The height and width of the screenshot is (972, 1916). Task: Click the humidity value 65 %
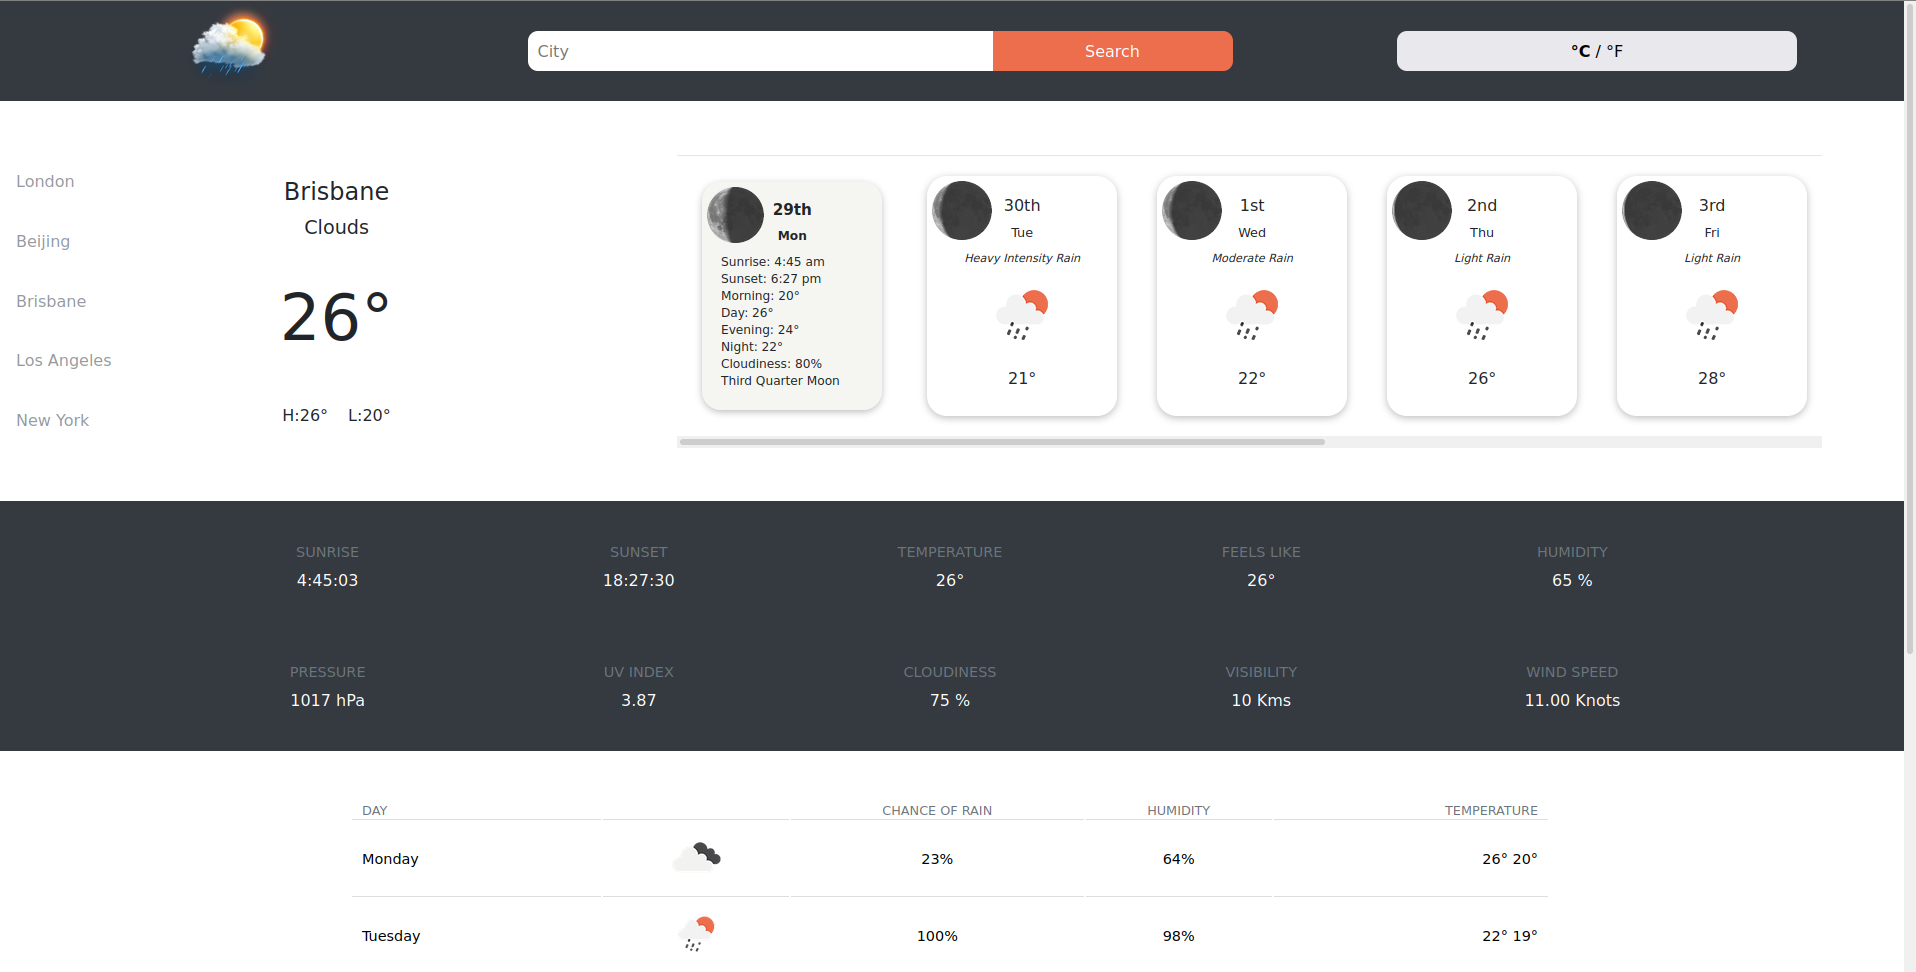pyautogui.click(x=1572, y=580)
